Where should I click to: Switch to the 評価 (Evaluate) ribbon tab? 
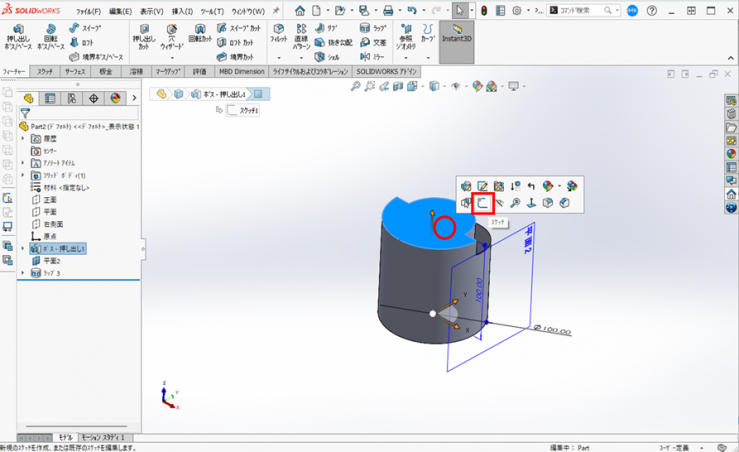[199, 72]
